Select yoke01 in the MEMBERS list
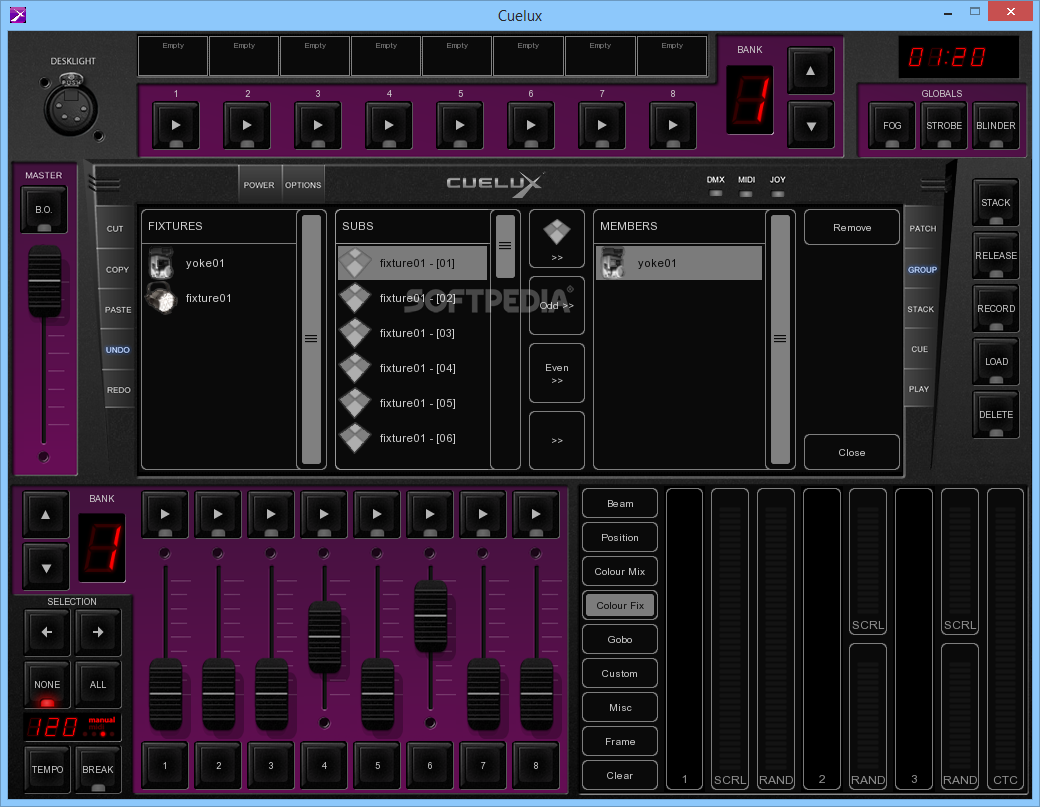Viewport: 1040px width, 807px height. 679,263
